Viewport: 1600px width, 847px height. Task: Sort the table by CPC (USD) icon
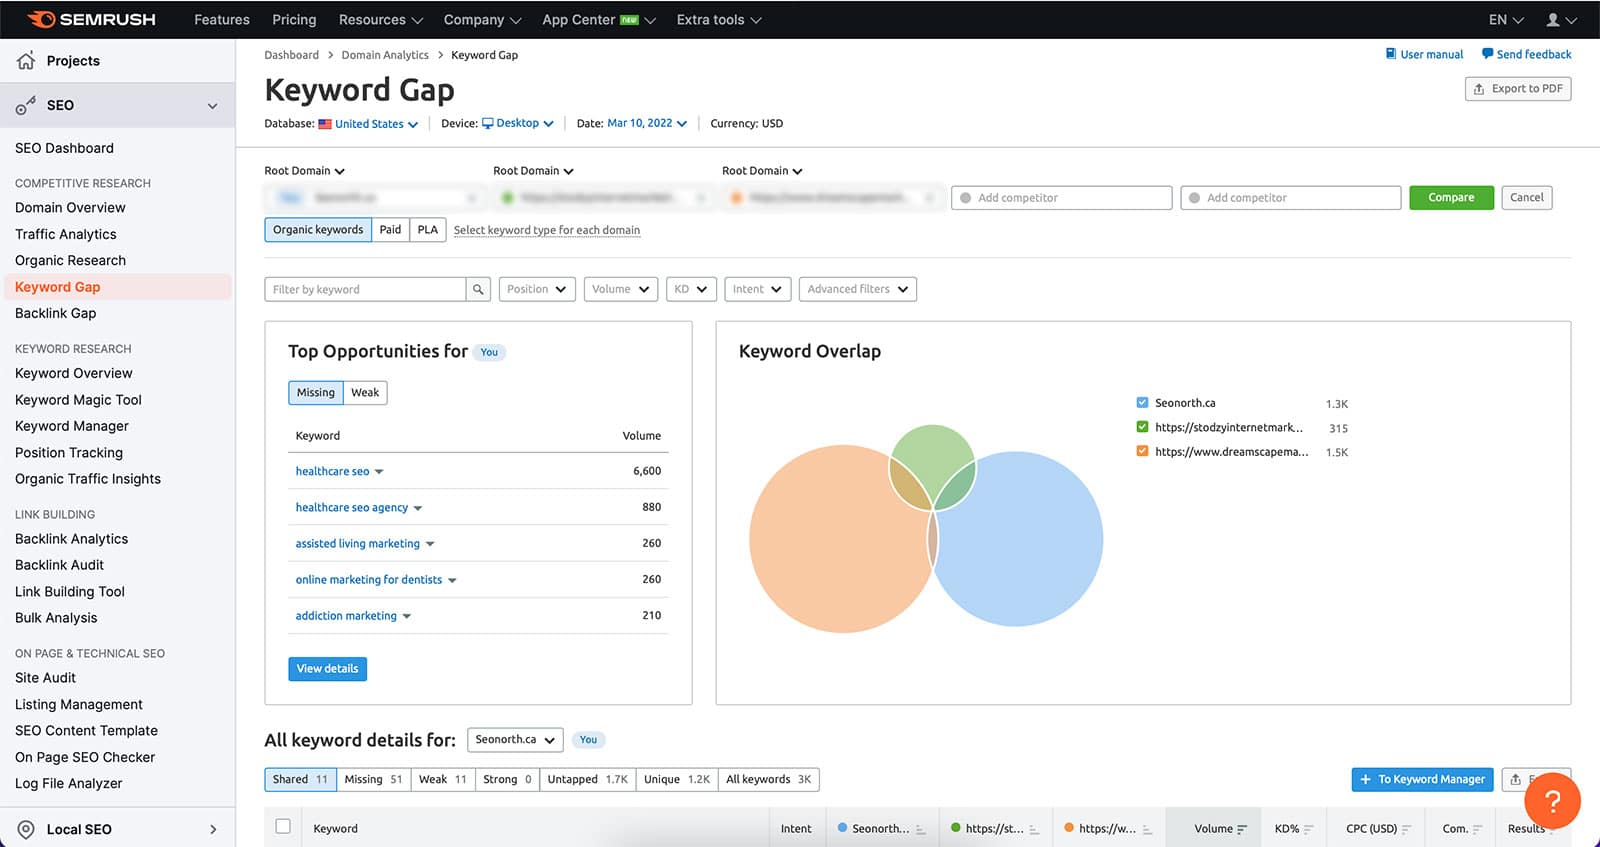tap(1406, 829)
